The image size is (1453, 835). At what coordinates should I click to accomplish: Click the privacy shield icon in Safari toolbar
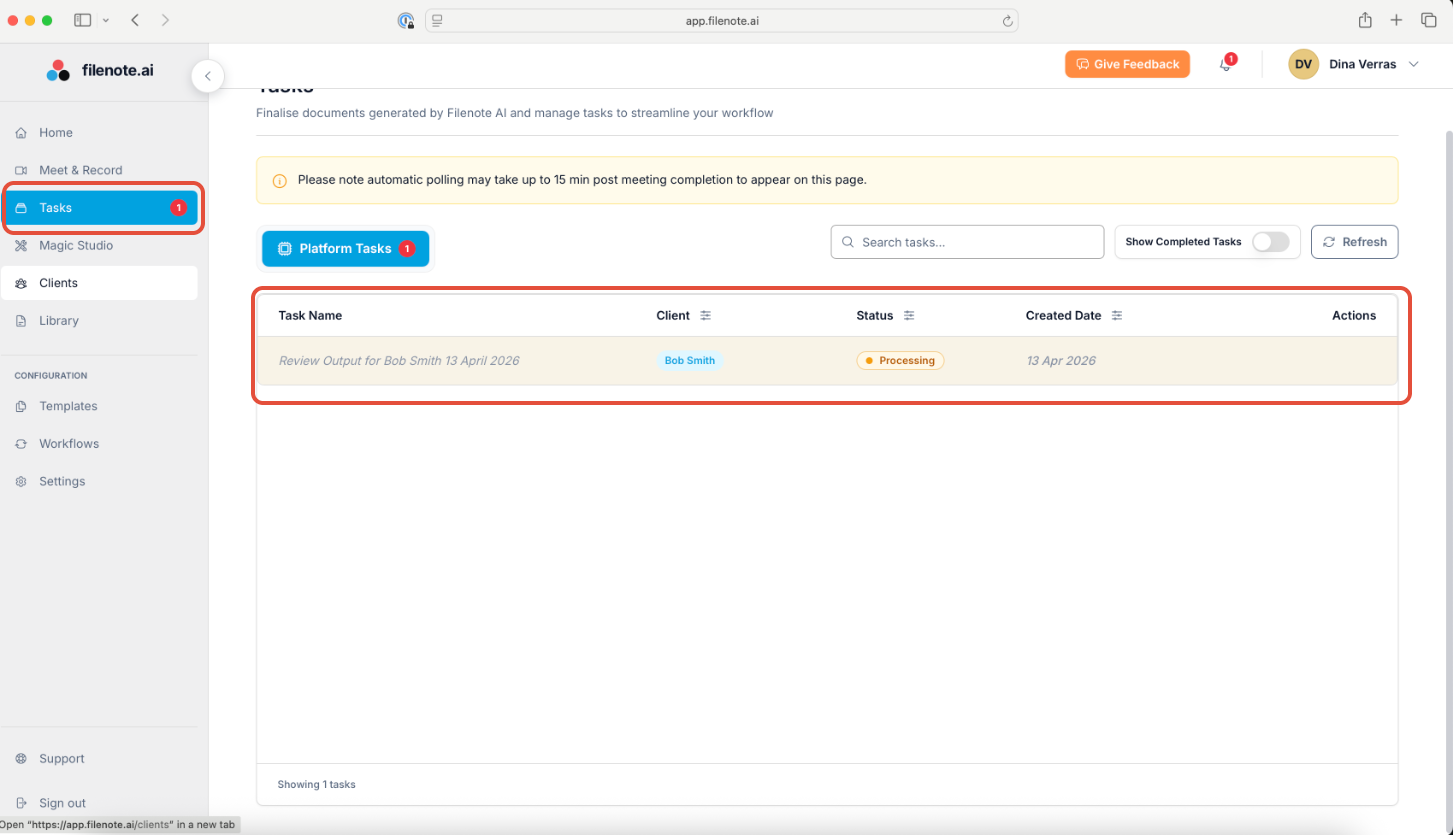tap(405, 20)
